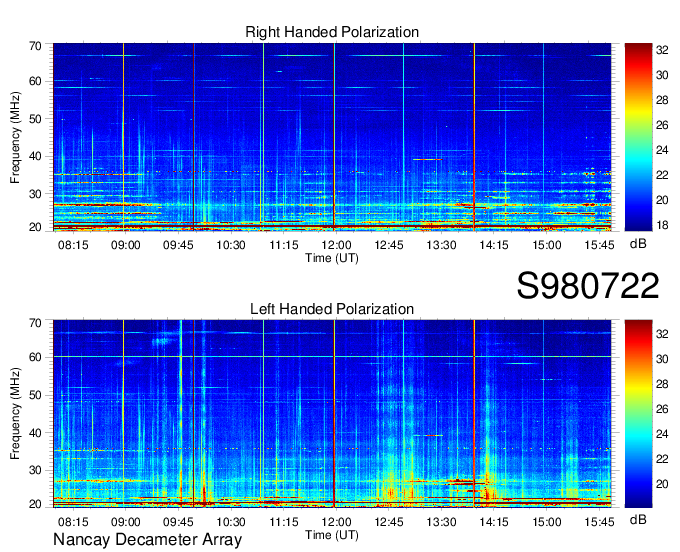Click the 11:15 tick on Left Handed time axis

[284, 522]
